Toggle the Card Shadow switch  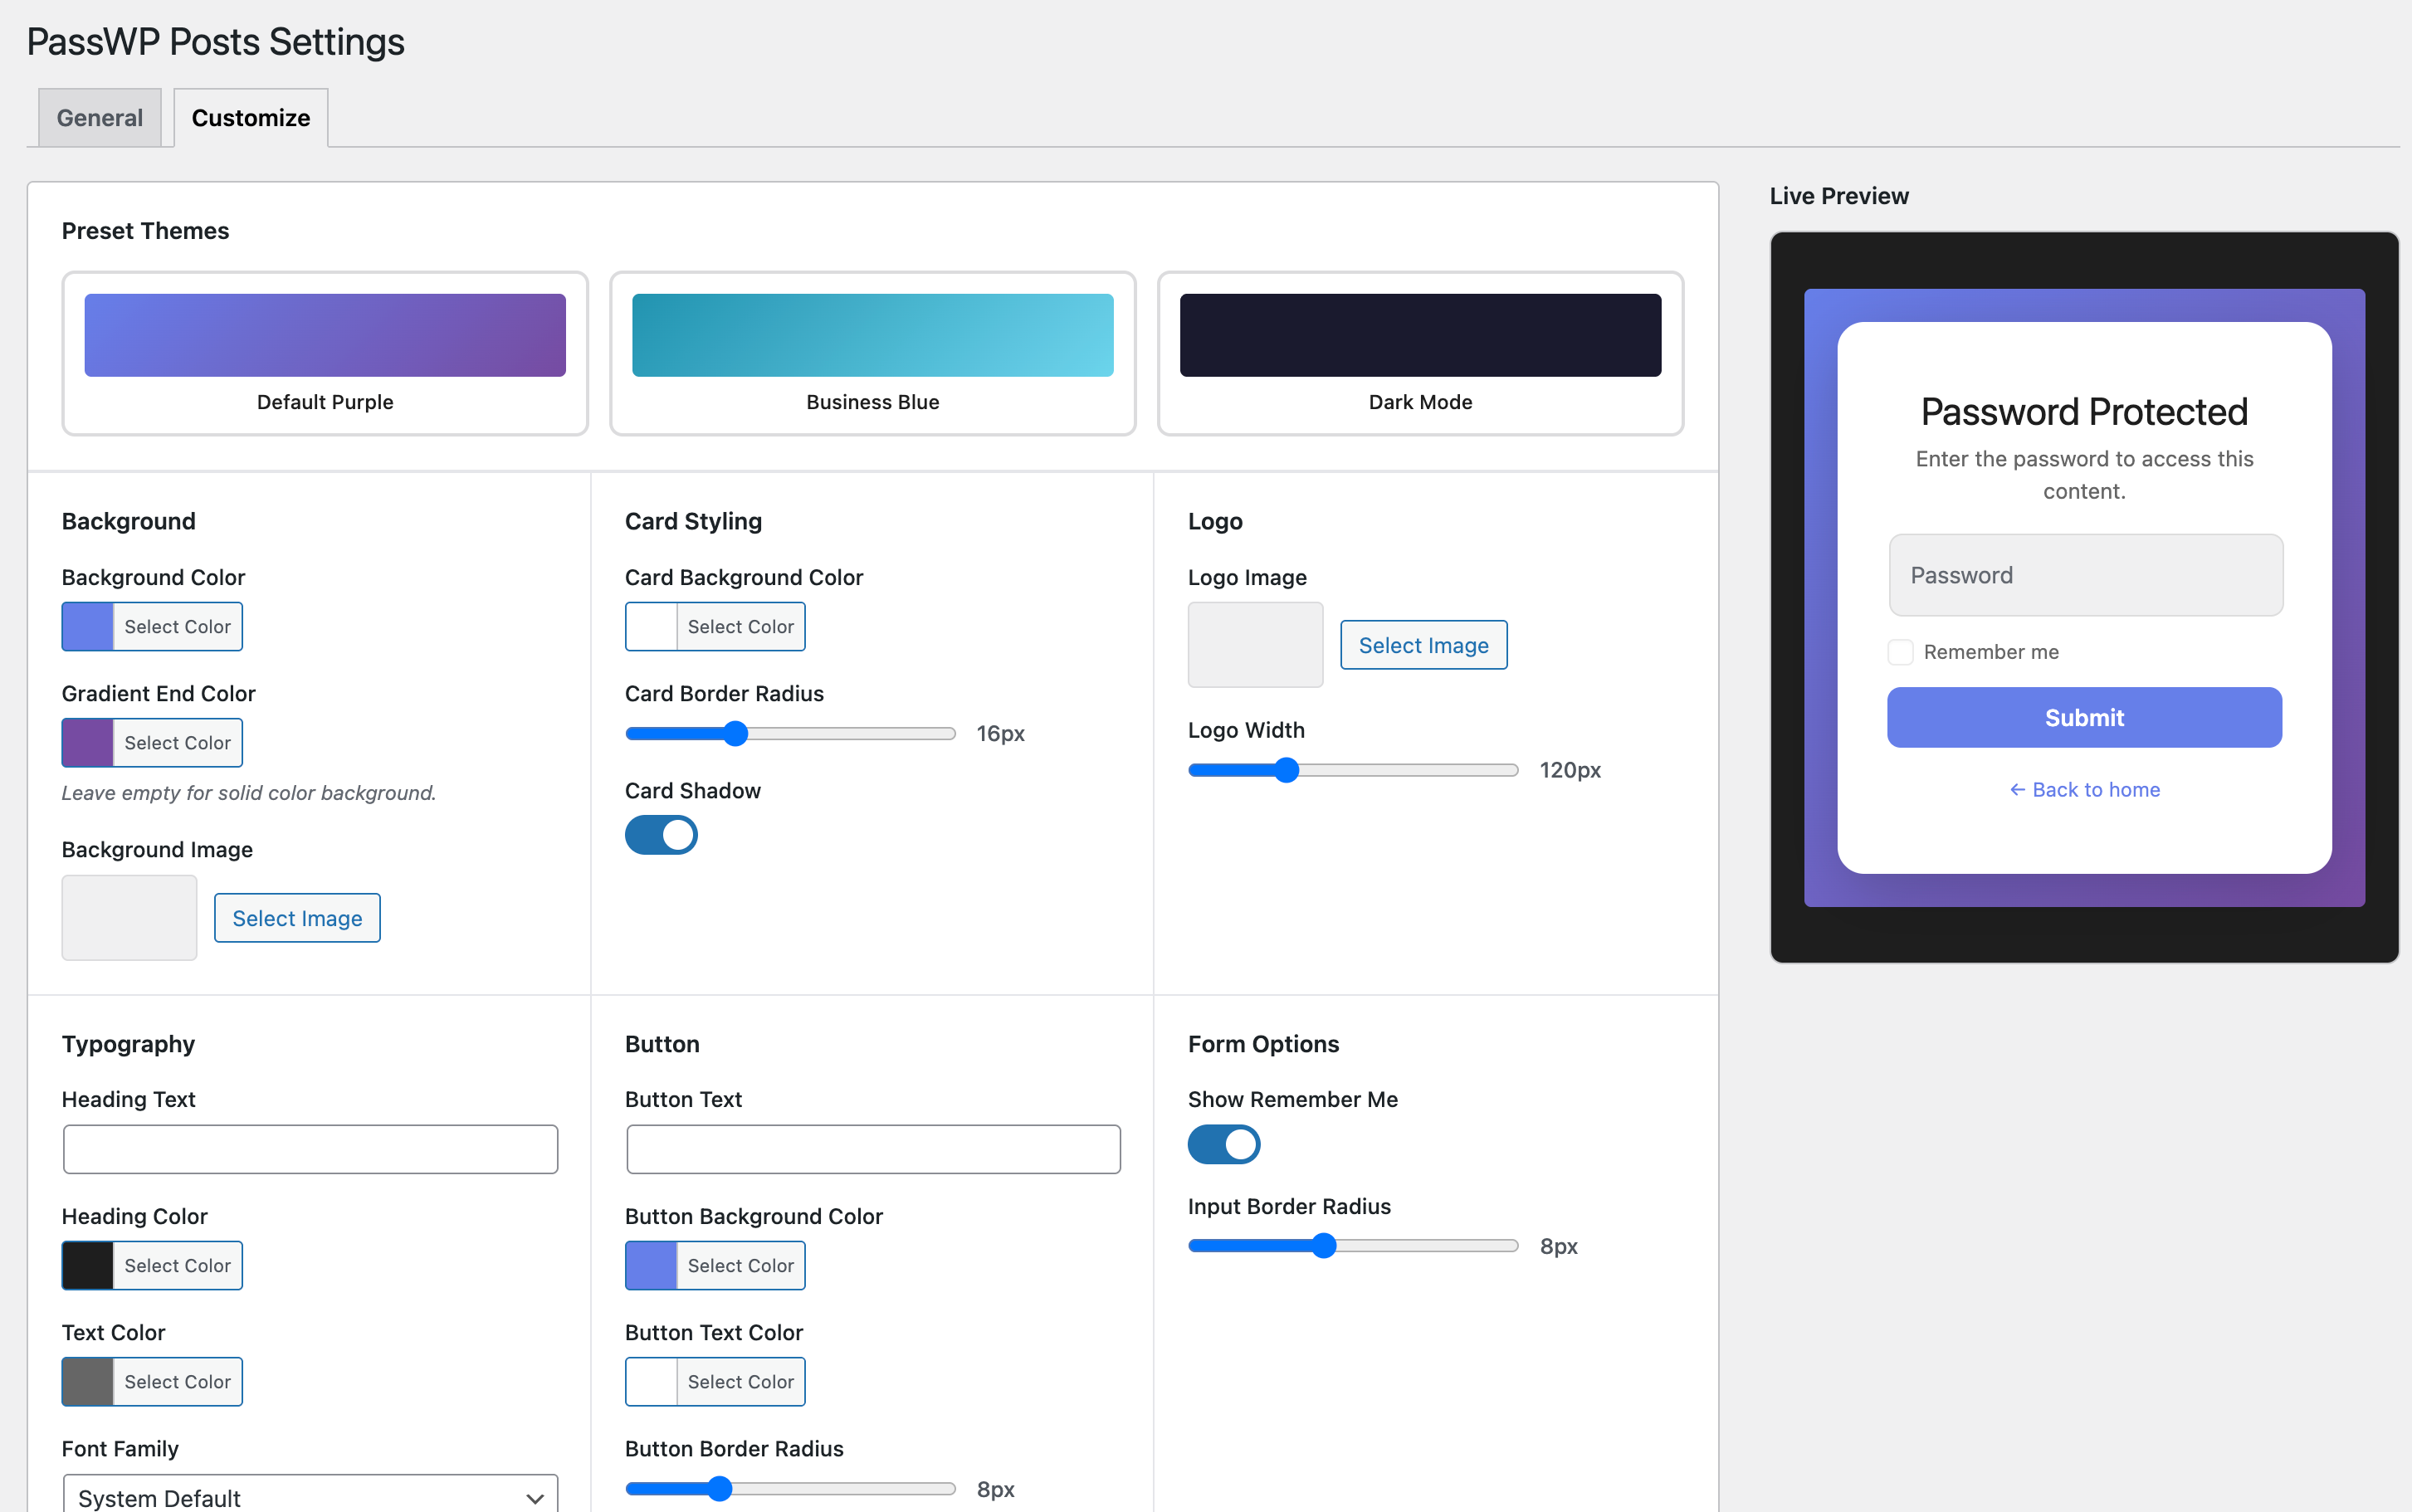[661, 835]
